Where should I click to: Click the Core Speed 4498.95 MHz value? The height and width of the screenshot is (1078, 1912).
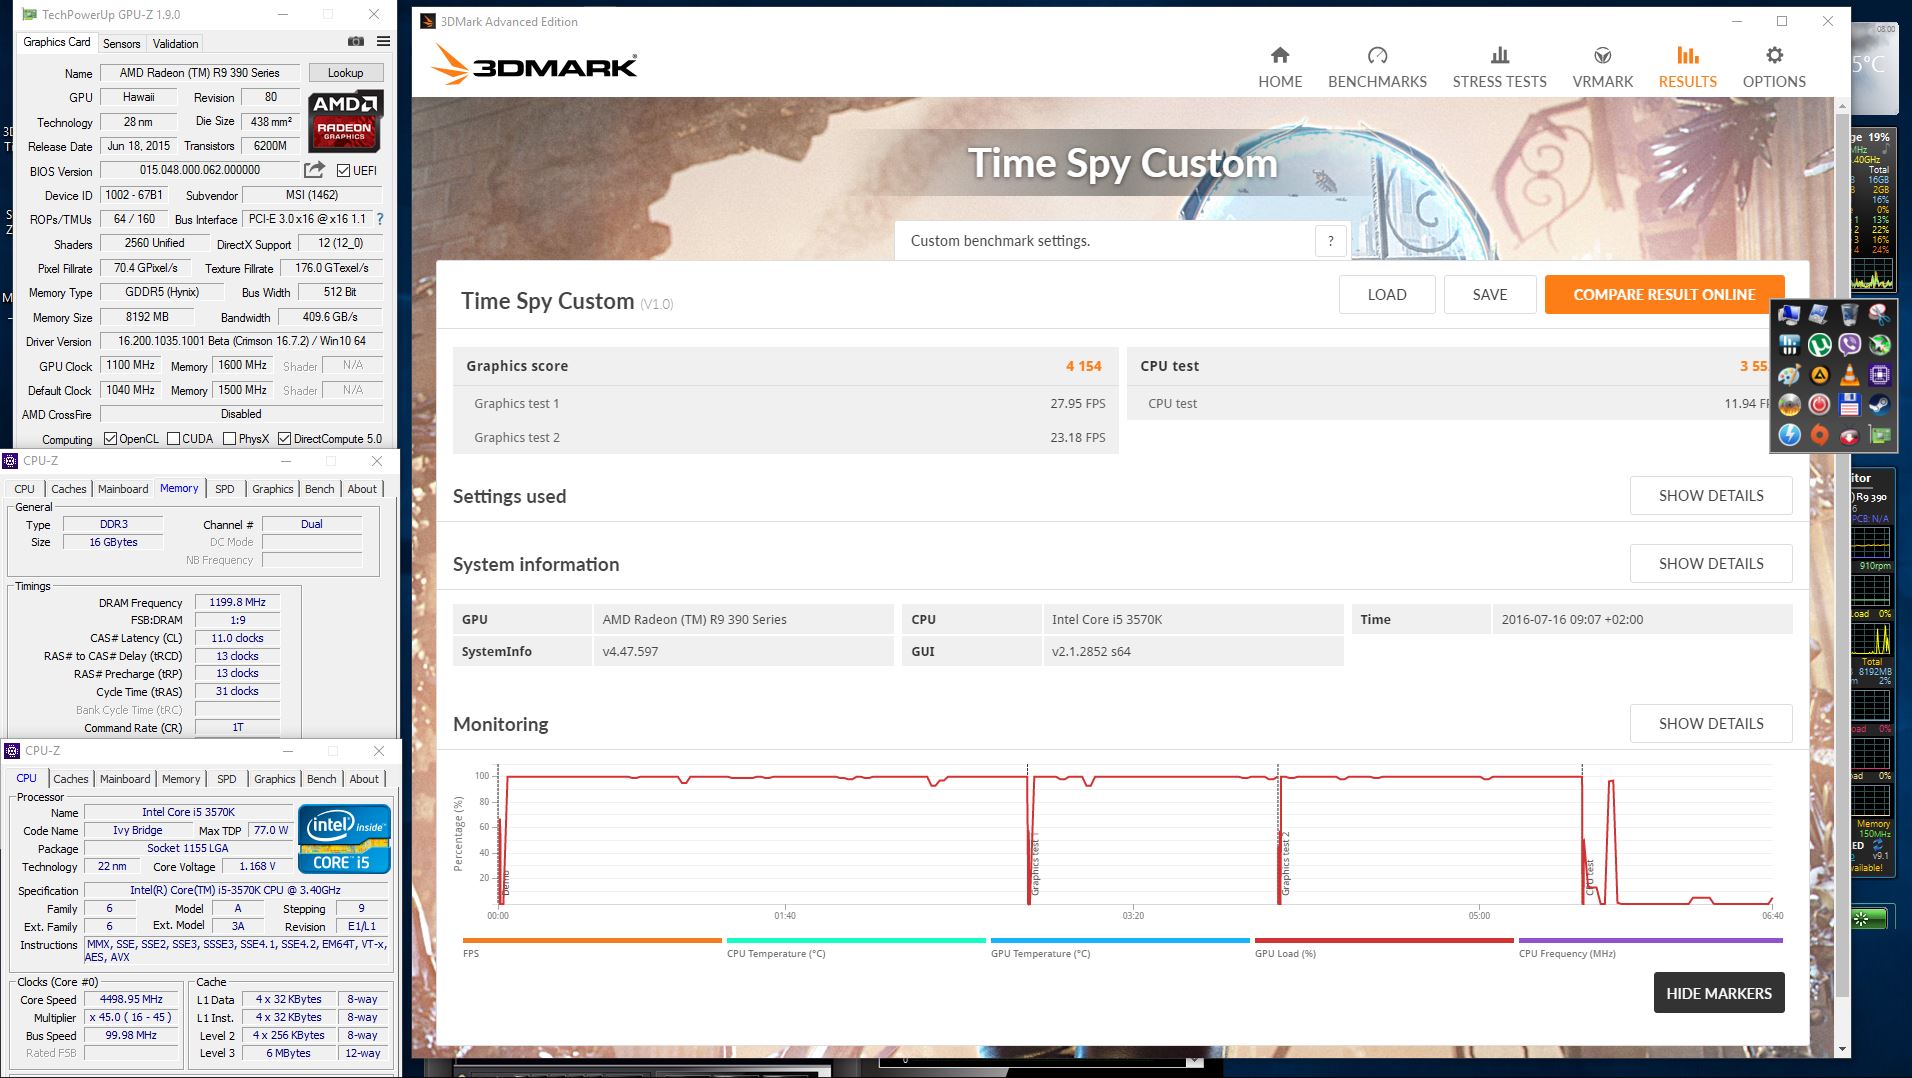click(131, 999)
